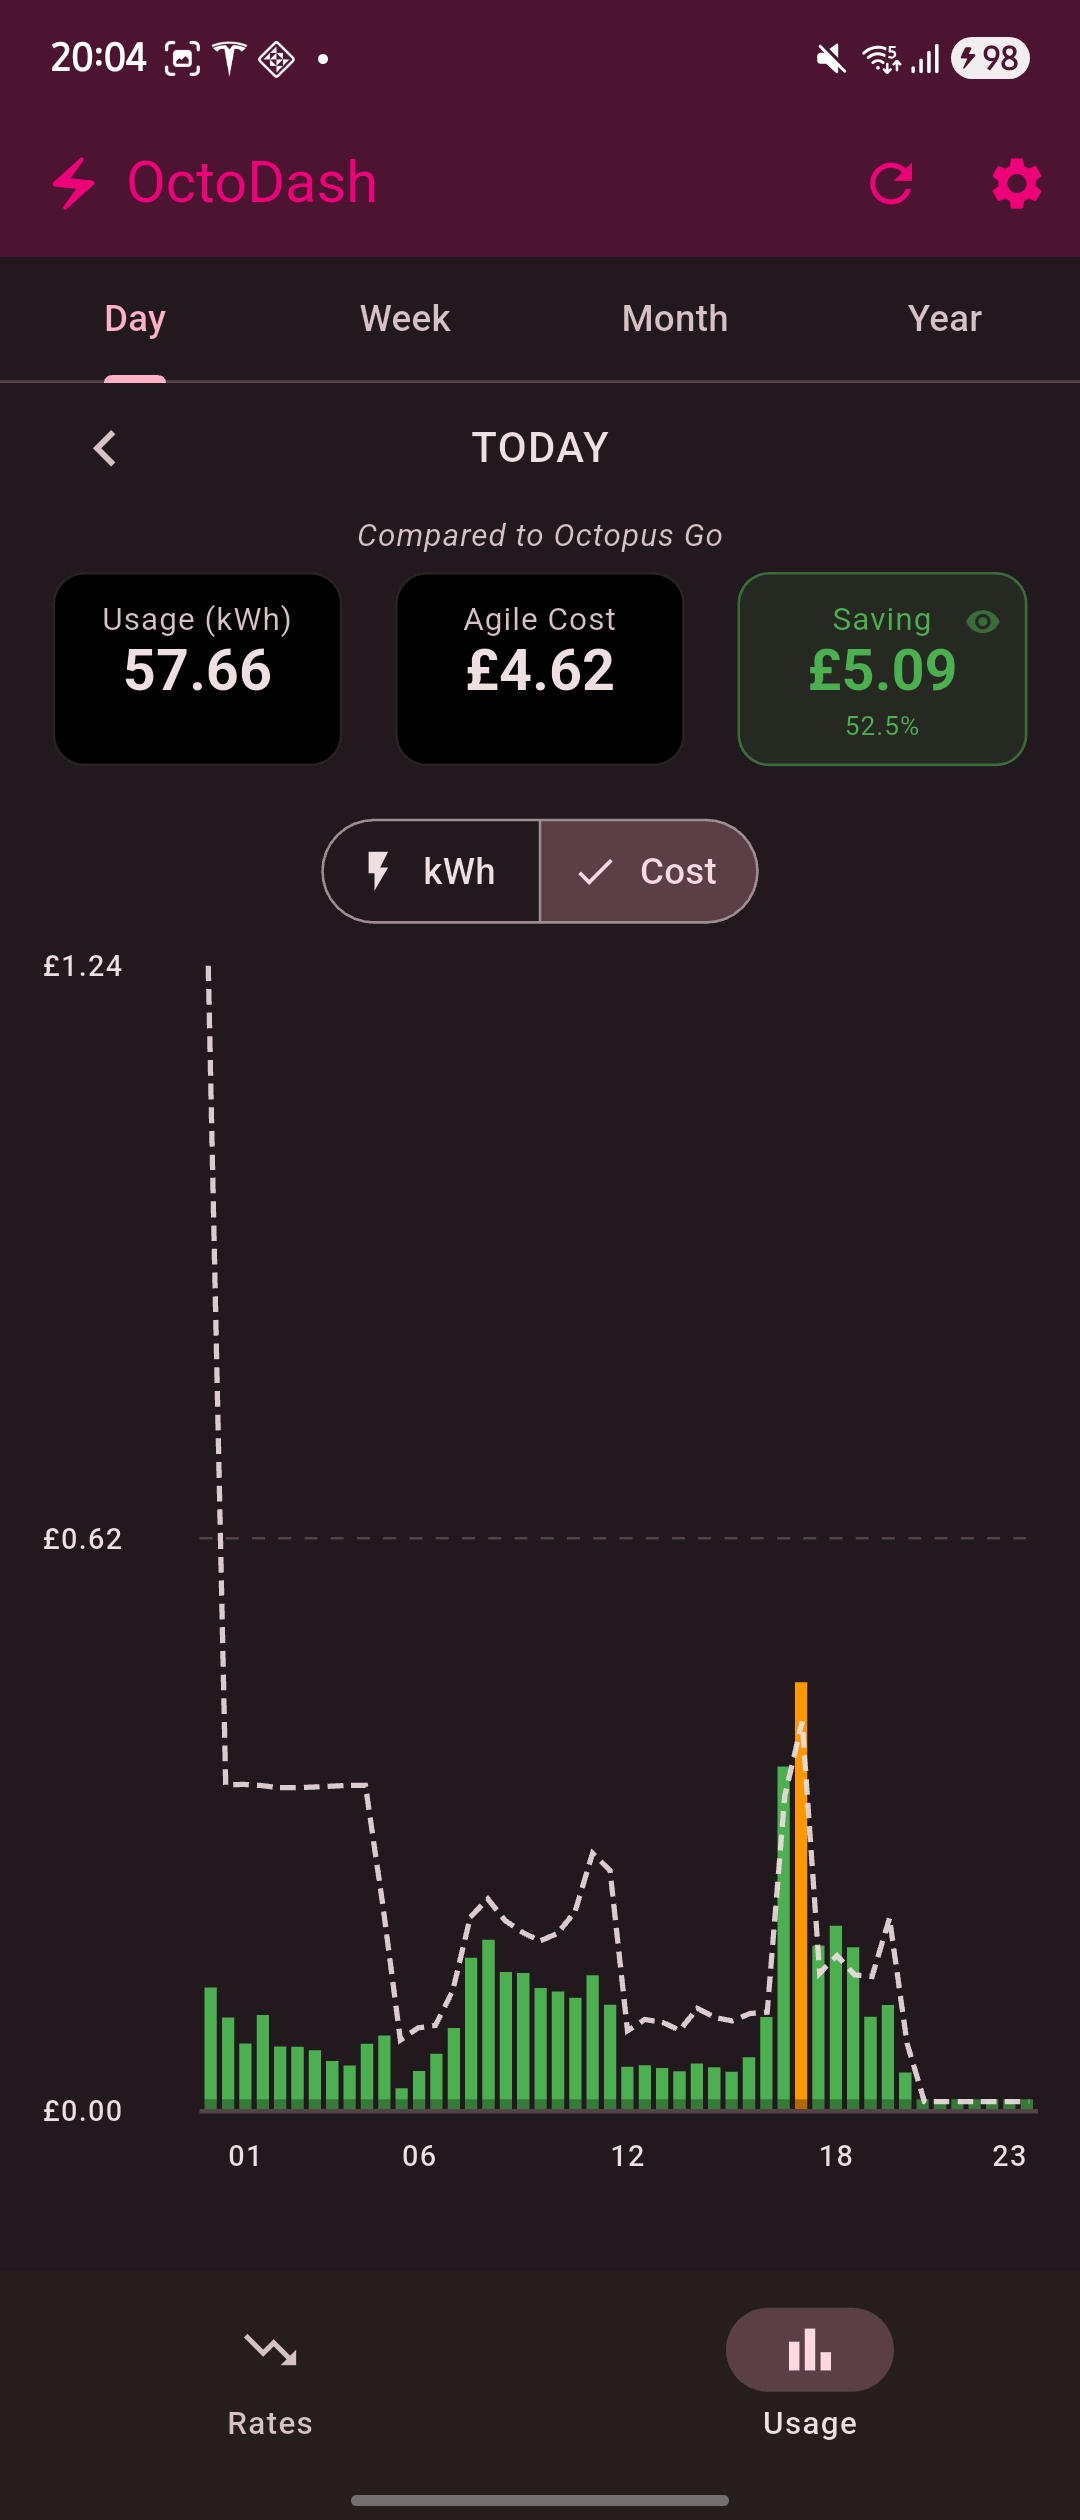The width and height of the screenshot is (1080, 2520).
Task: Select the Cost segment option
Action: [648, 871]
